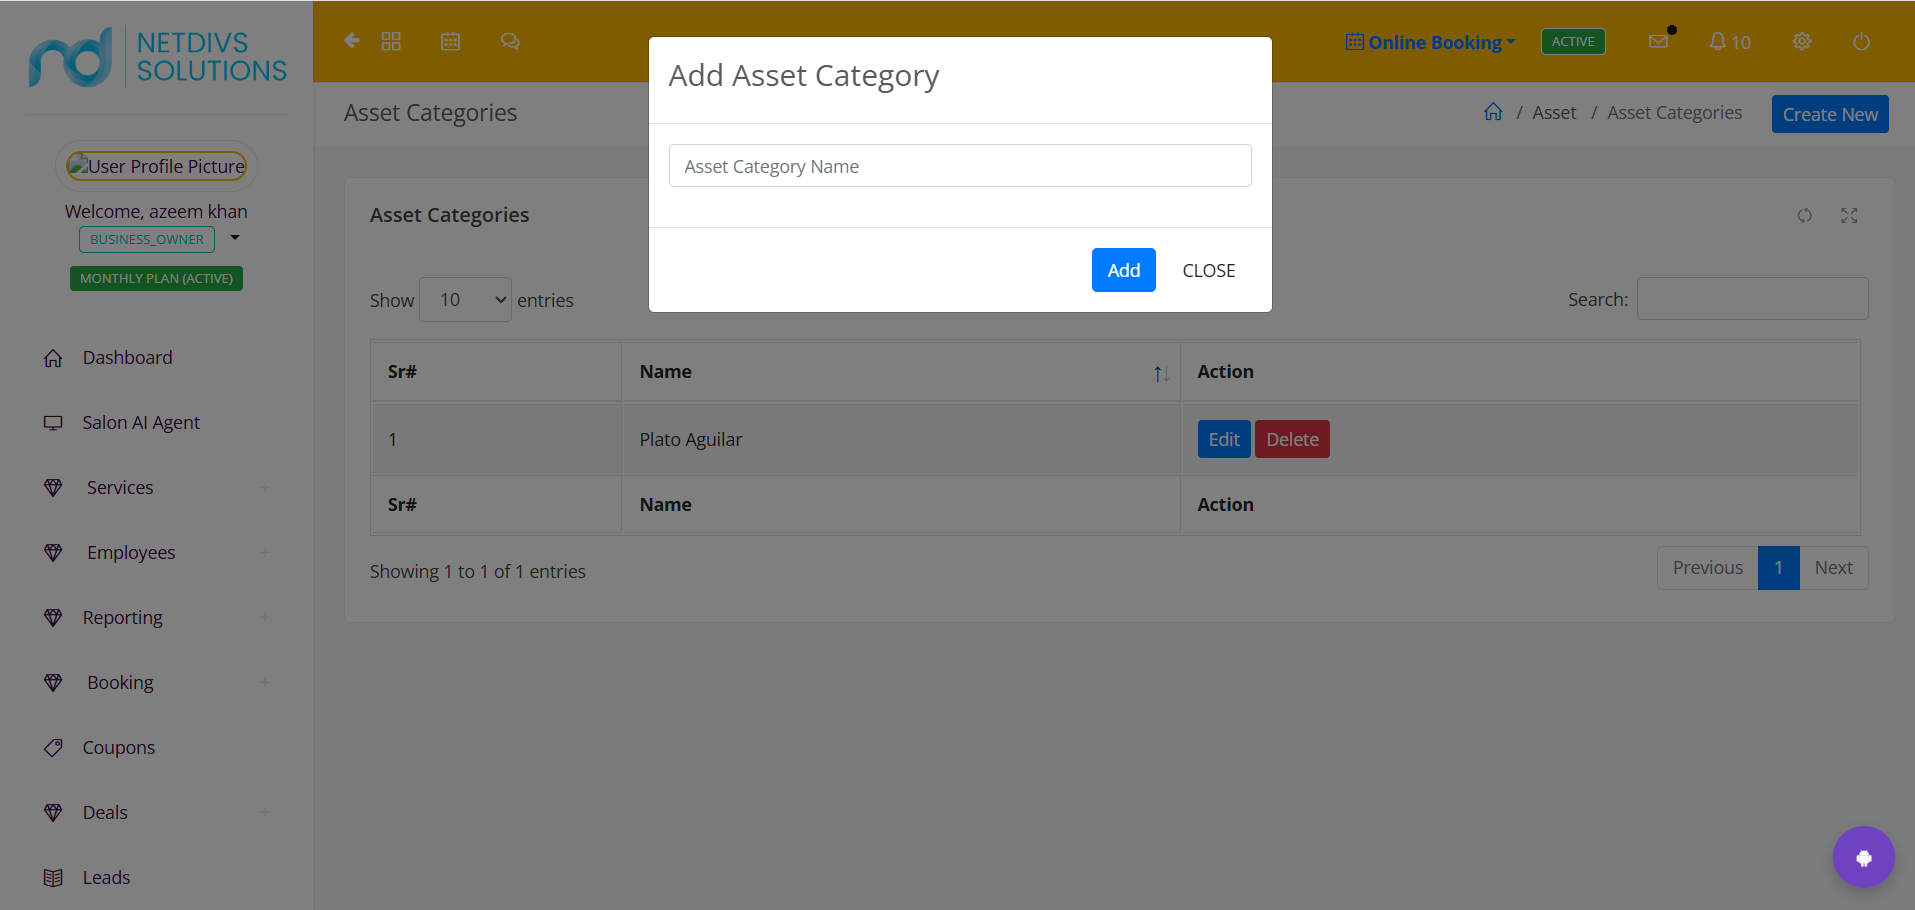Open the settings gear icon in header
The height and width of the screenshot is (910, 1915).
(1802, 41)
